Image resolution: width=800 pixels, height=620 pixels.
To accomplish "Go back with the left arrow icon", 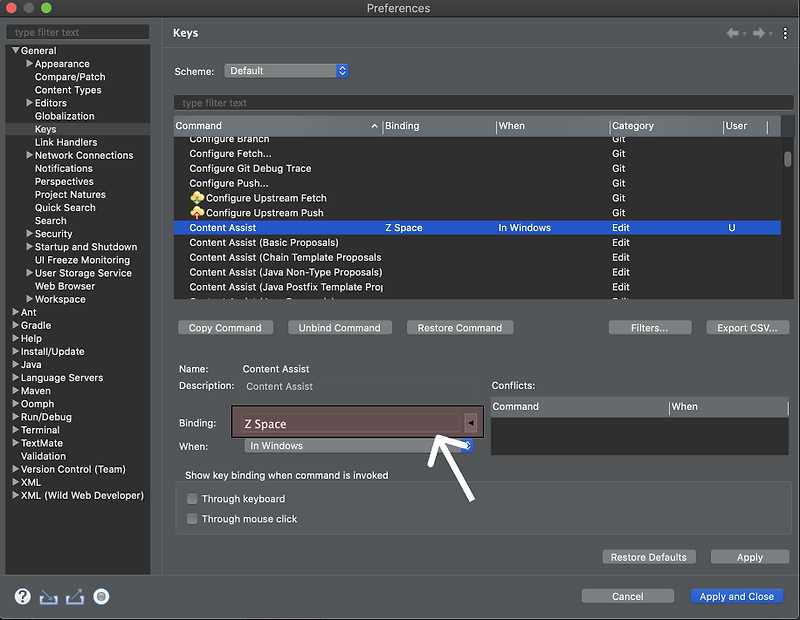I will (733, 33).
